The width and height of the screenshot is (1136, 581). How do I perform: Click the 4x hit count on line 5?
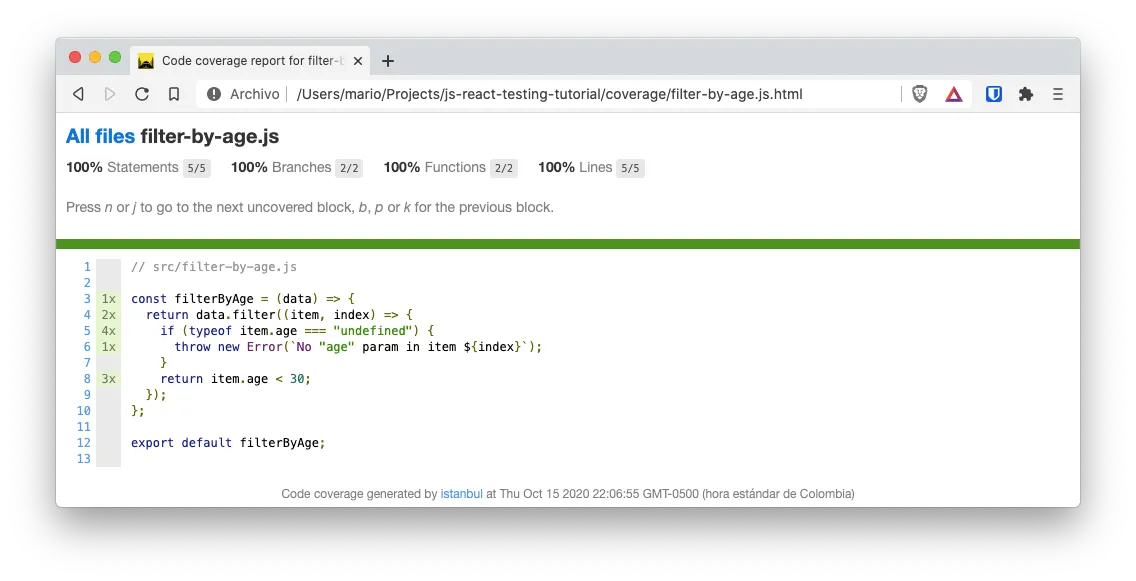[x=109, y=330]
